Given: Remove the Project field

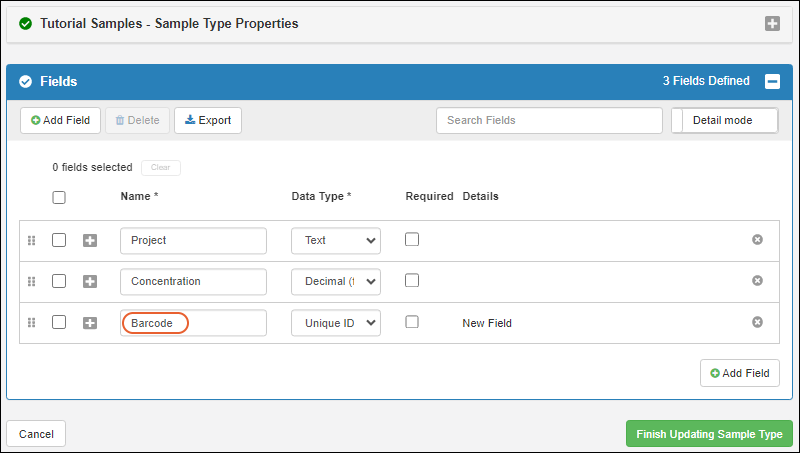Looking at the screenshot, I should pyautogui.click(x=757, y=240).
